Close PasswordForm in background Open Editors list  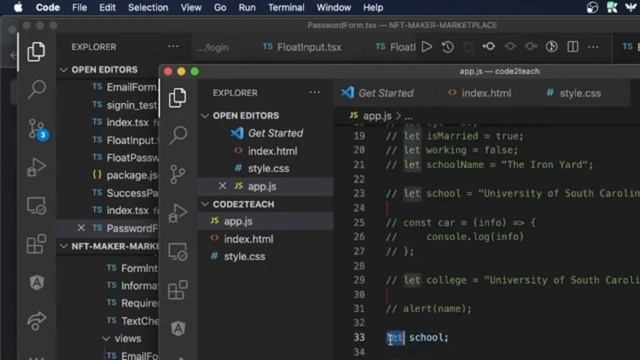click(81, 228)
